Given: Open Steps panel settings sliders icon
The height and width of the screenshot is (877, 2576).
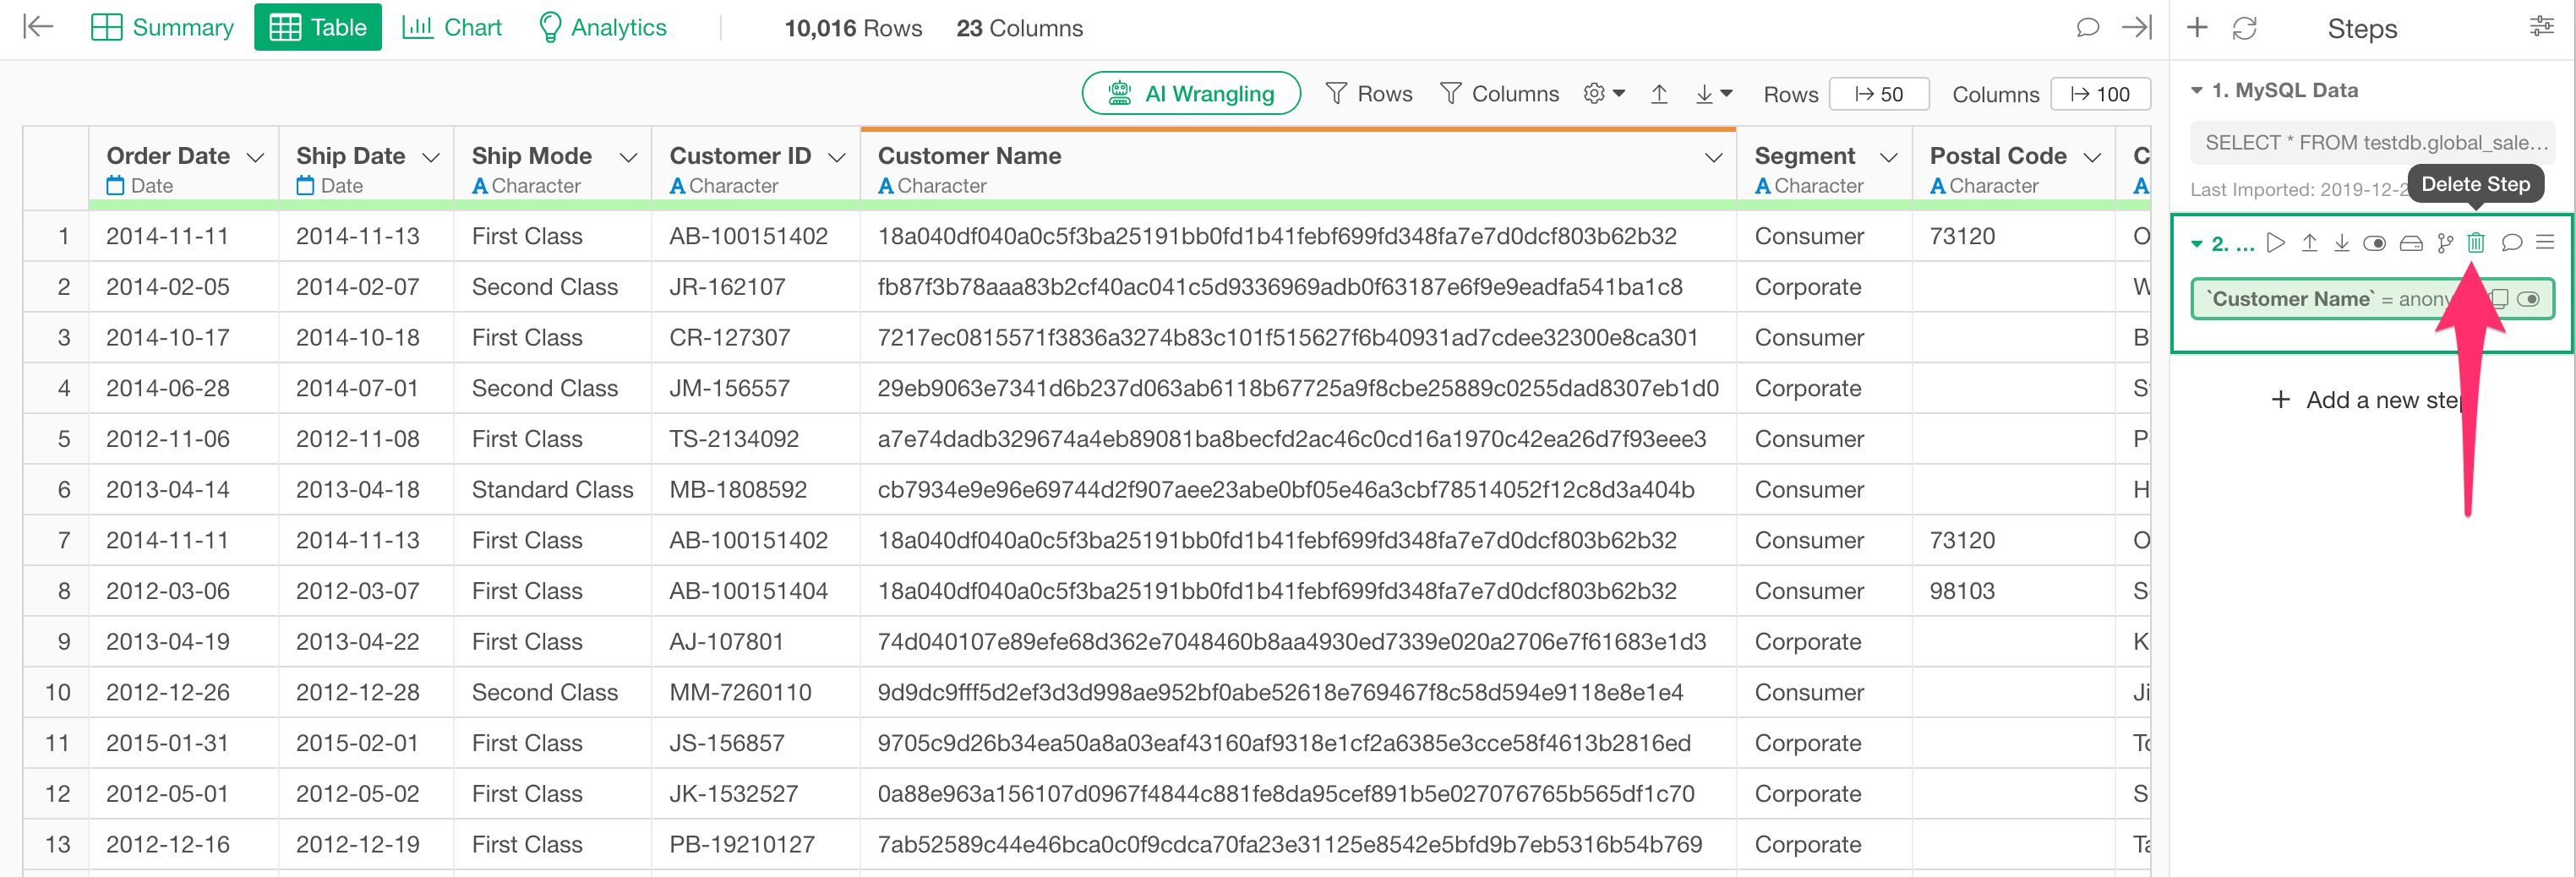Looking at the screenshot, I should click(2541, 27).
